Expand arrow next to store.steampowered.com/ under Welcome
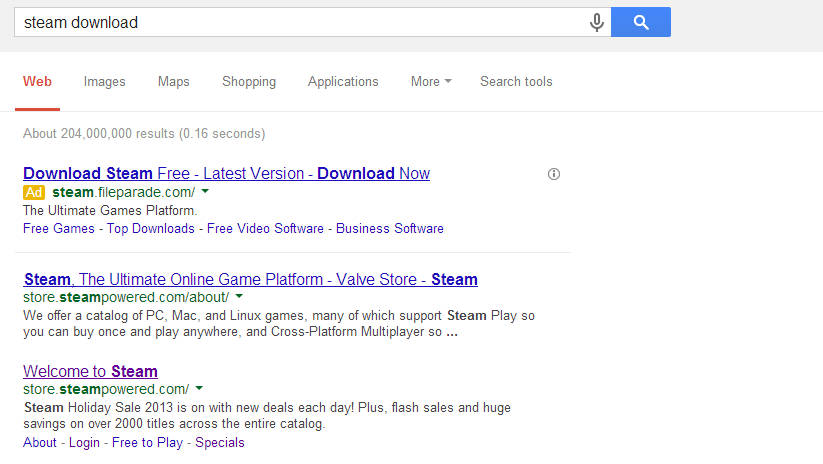This screenshot has width=823, height=464. 199,389
